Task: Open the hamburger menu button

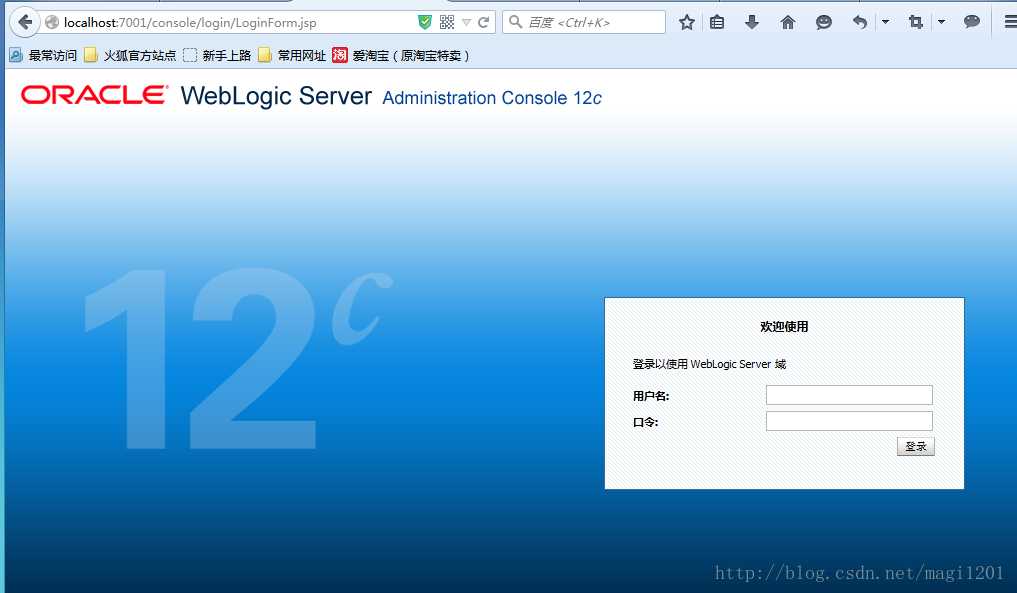Action: pyautogui.click(x=1010, y=22)
